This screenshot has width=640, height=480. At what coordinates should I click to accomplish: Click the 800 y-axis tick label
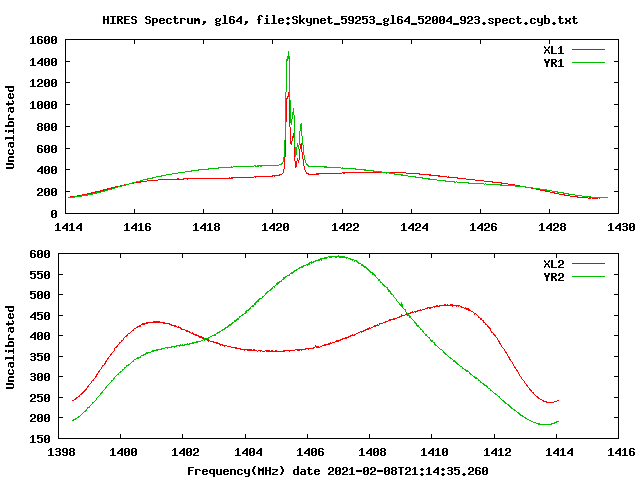[x=47, y=127]
